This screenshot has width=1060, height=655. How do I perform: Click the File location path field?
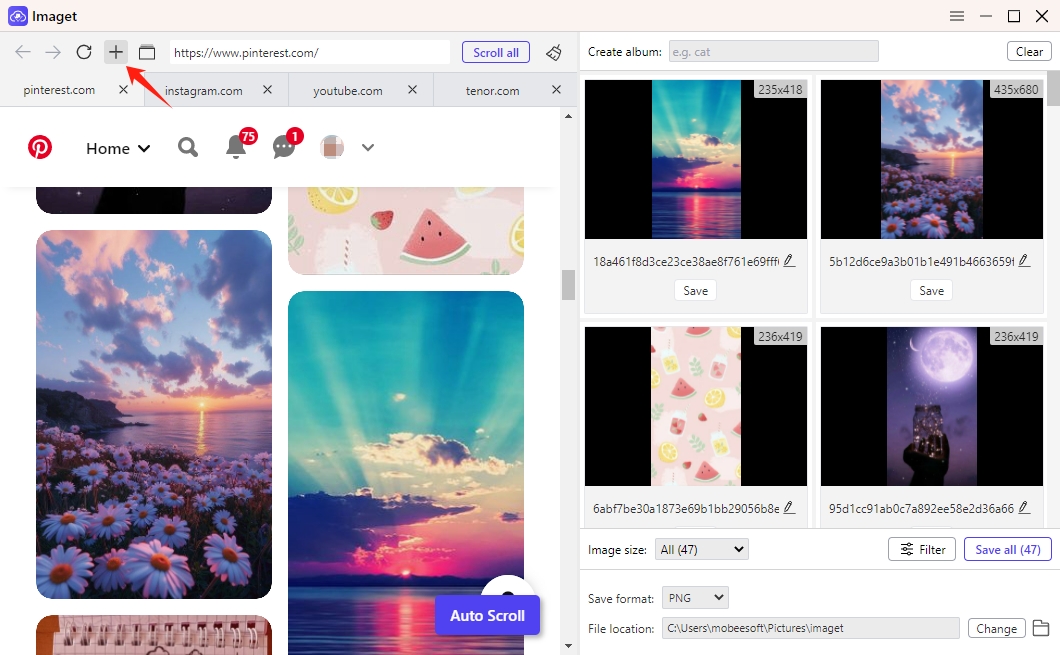coord(811,628)
